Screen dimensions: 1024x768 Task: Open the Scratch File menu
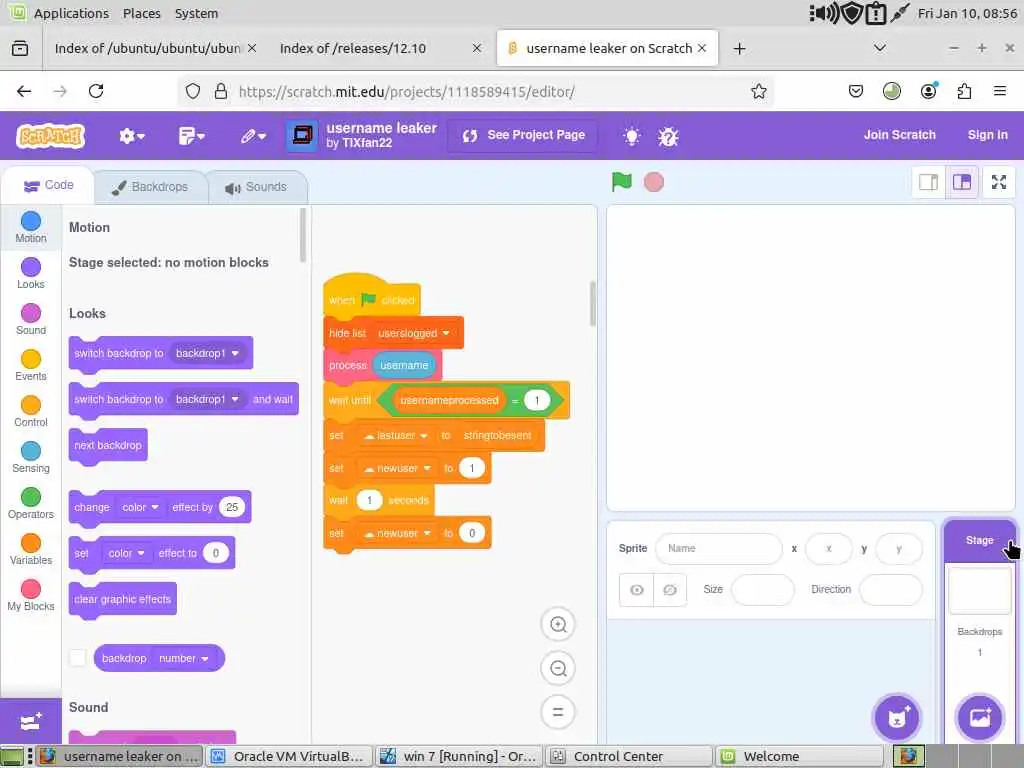(x=191, y=136)
